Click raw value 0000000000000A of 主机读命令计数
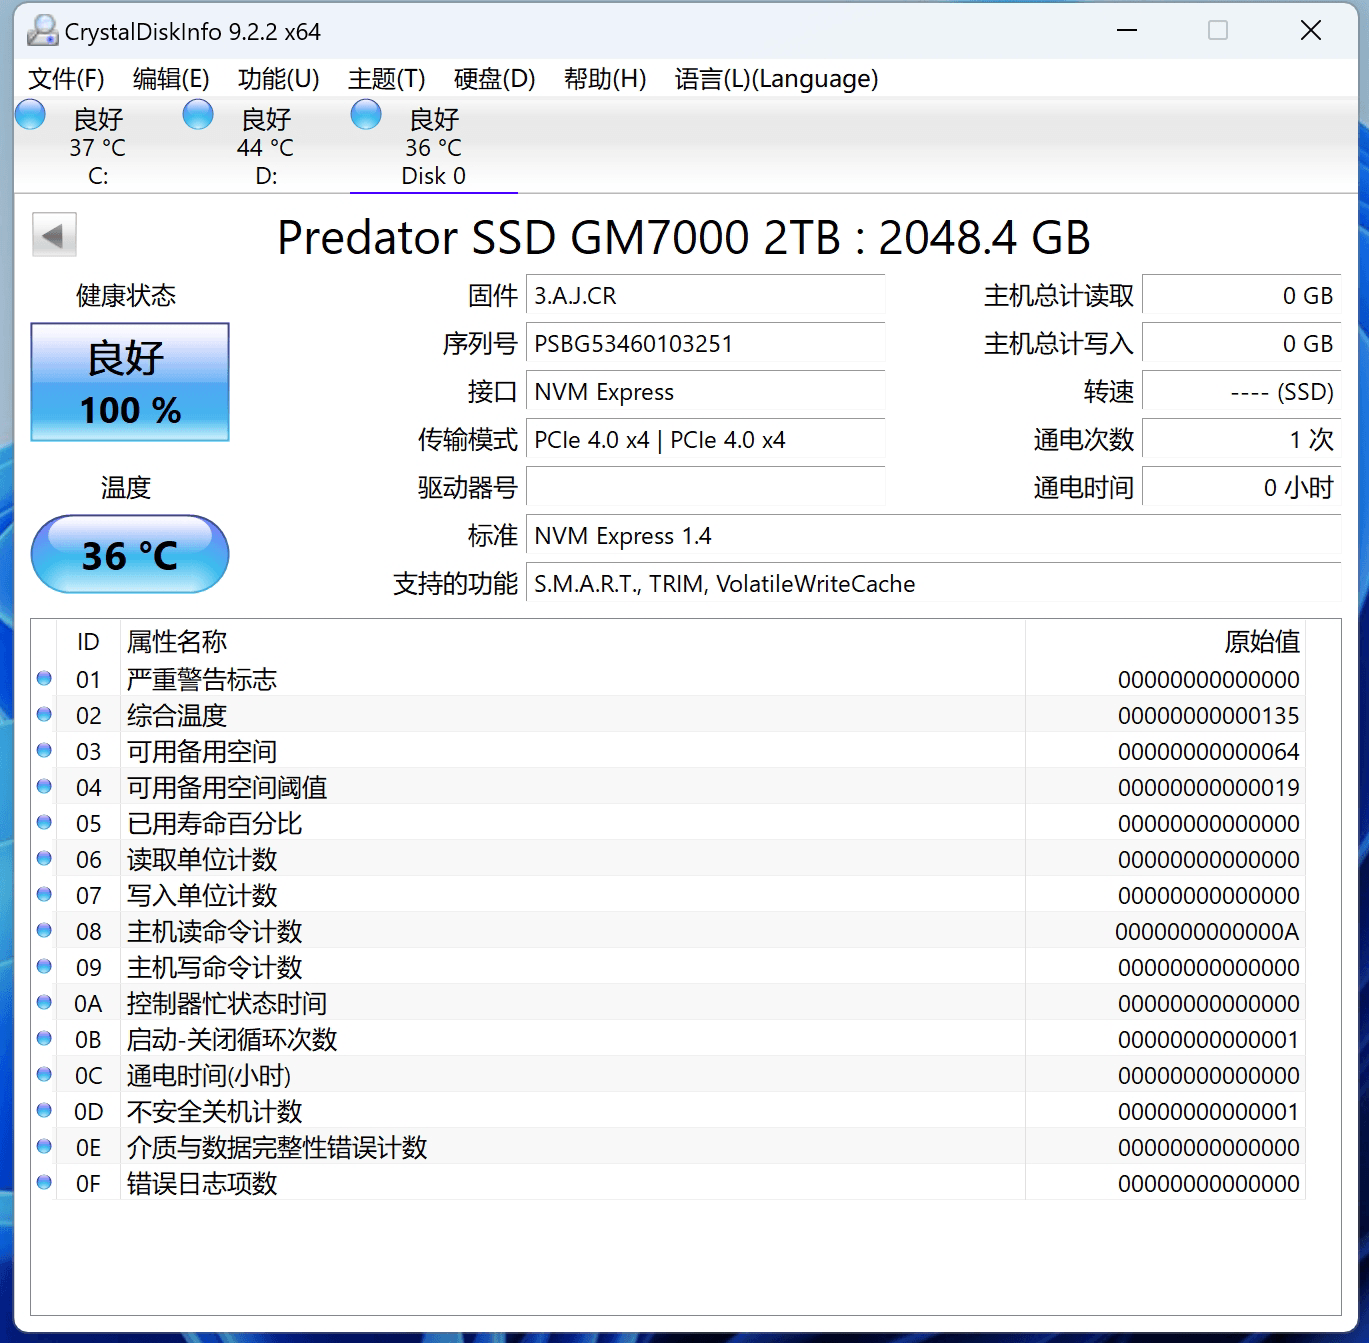Viewport: 1369px width, 1343px height. click(1207, 932)
